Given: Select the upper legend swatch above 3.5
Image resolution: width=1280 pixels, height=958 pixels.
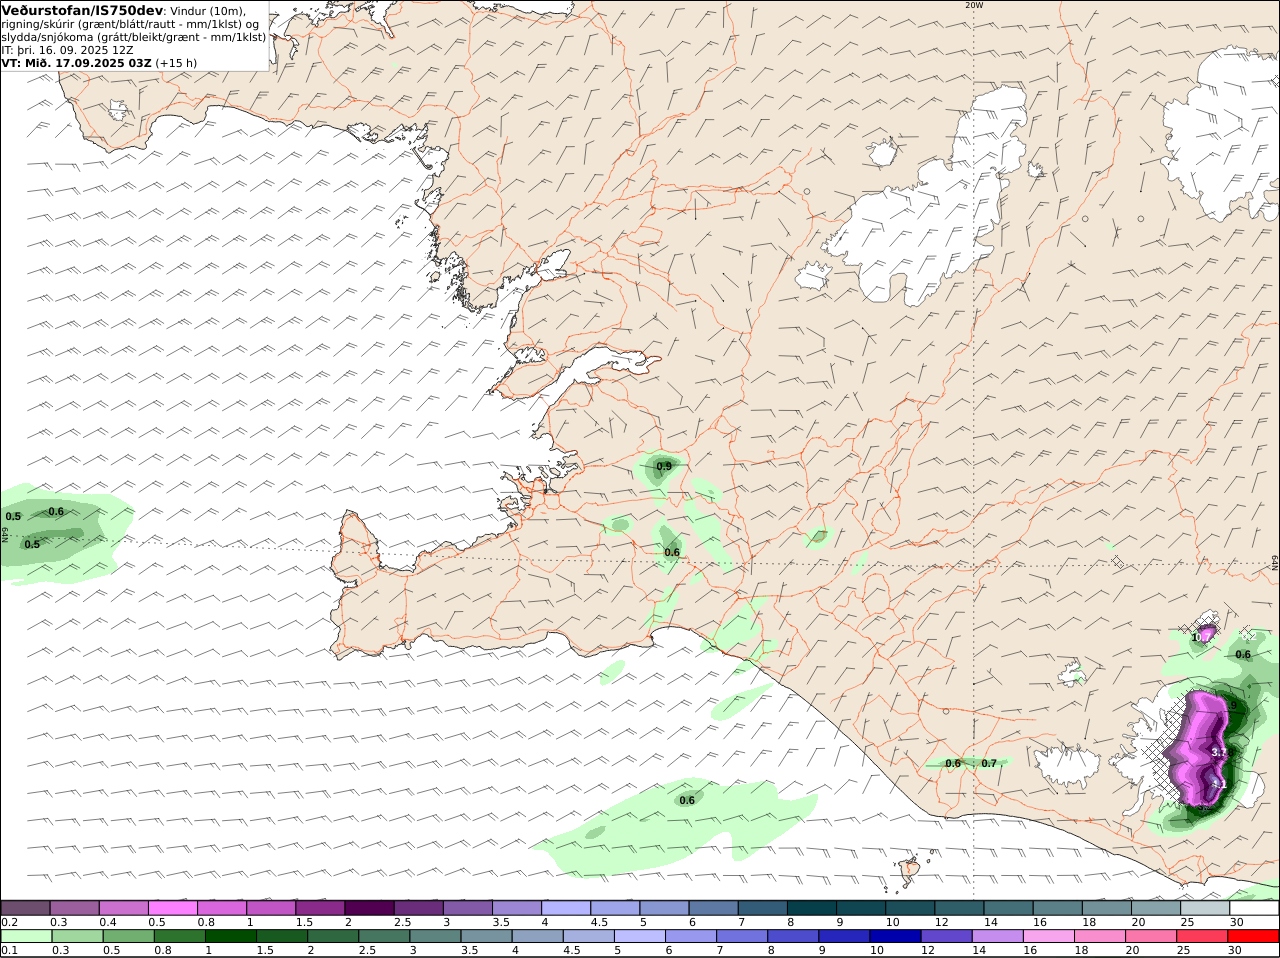Looking at the screenshot, I should [x=516, y=908].
